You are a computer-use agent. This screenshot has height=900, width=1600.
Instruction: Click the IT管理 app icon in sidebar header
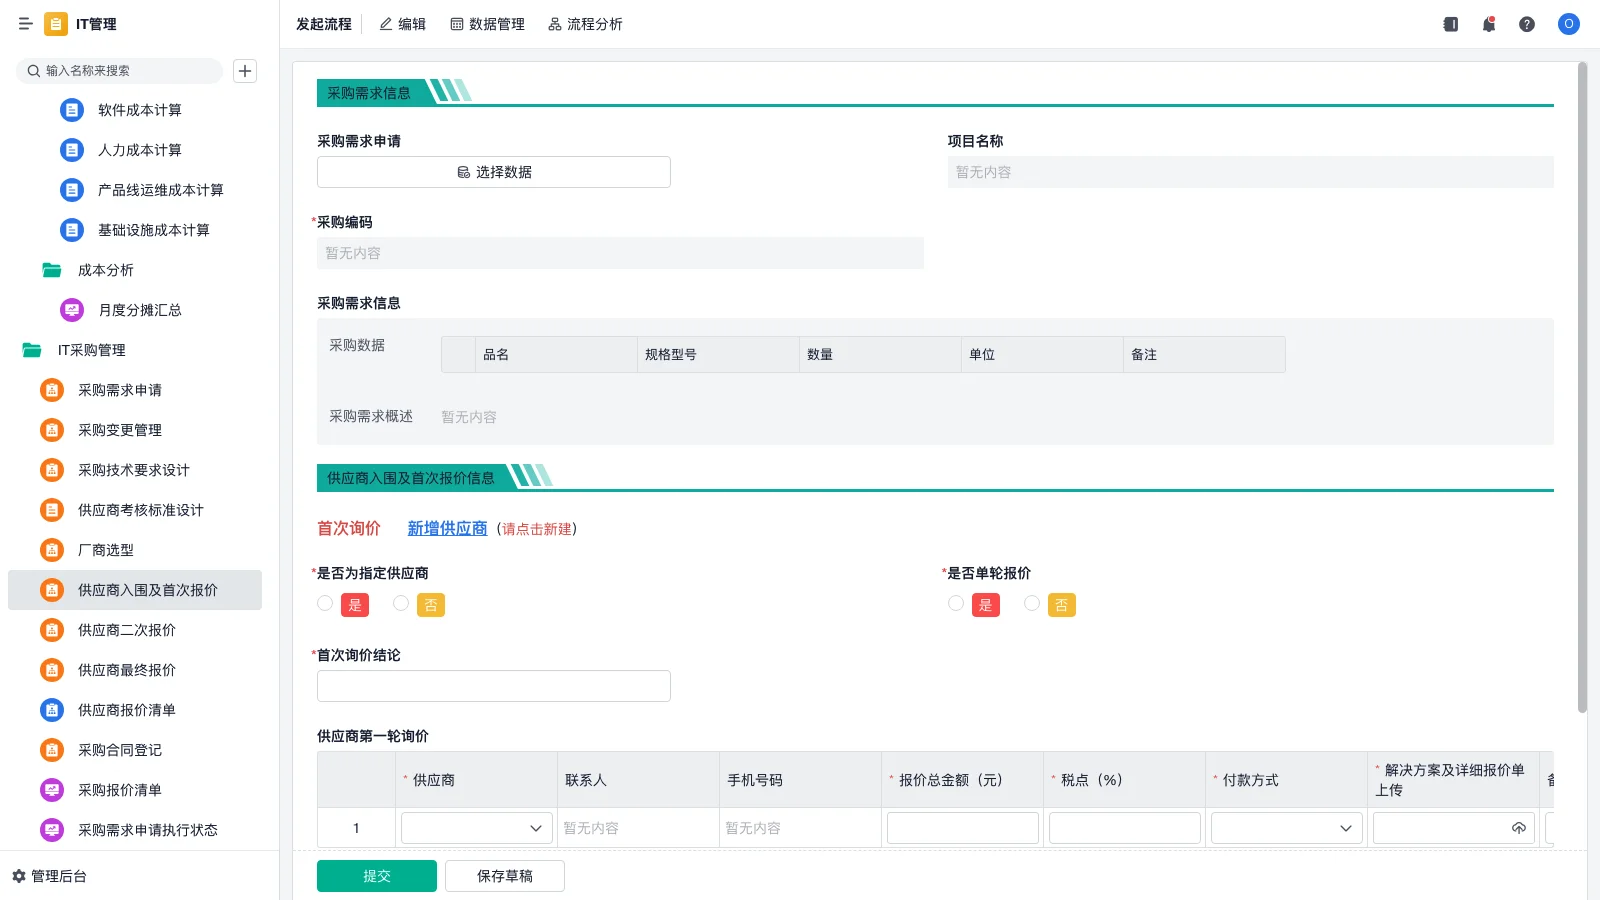pyautogui.click(x=55, y=24)
